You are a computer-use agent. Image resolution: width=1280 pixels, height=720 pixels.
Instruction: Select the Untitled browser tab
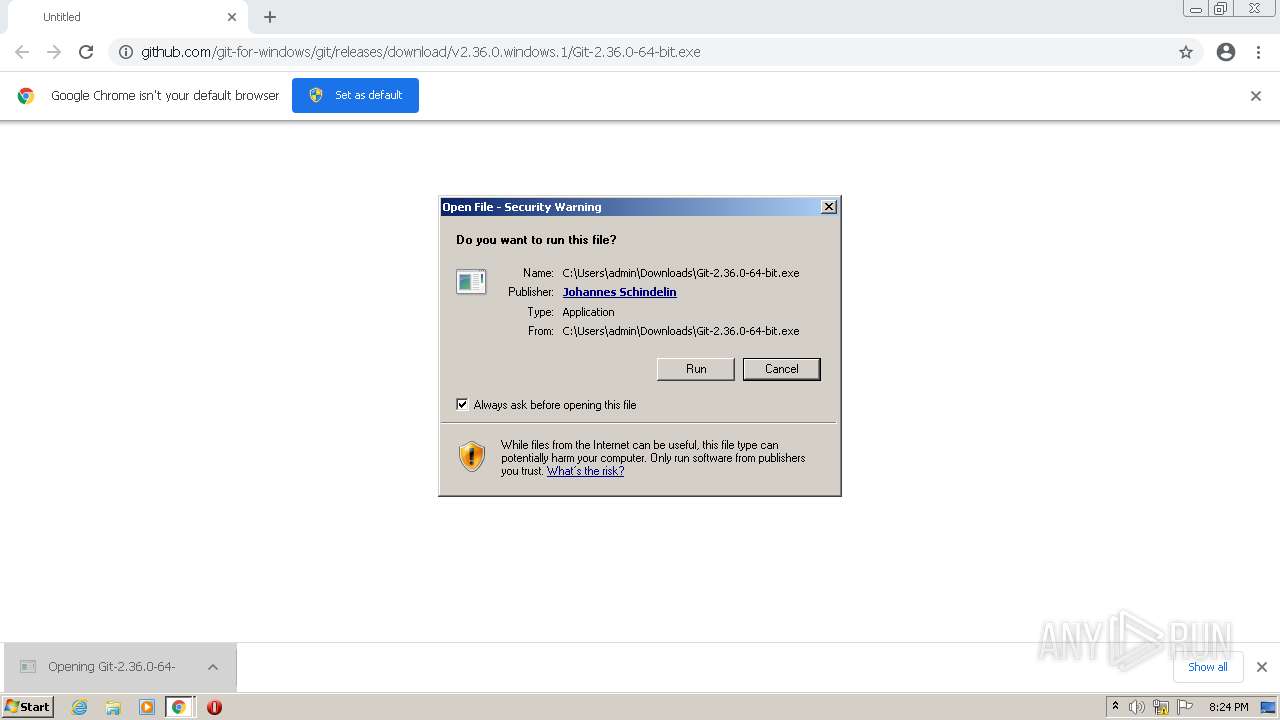tap(125, 17)
